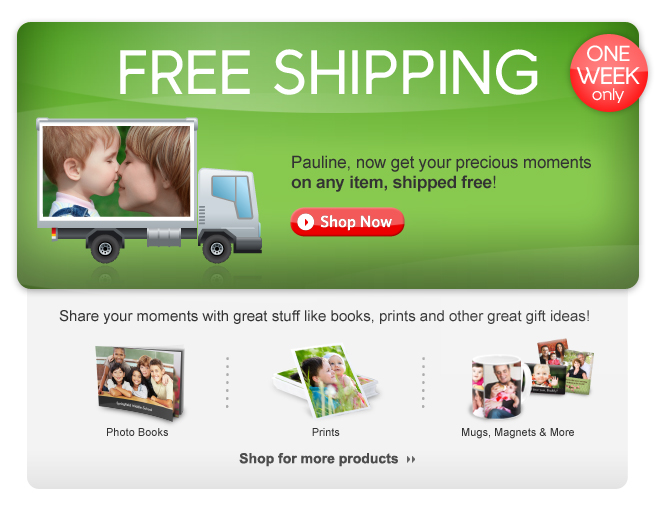Click the double arrow beside Shop for more products

pyautogui.click(x=411, y=460)
